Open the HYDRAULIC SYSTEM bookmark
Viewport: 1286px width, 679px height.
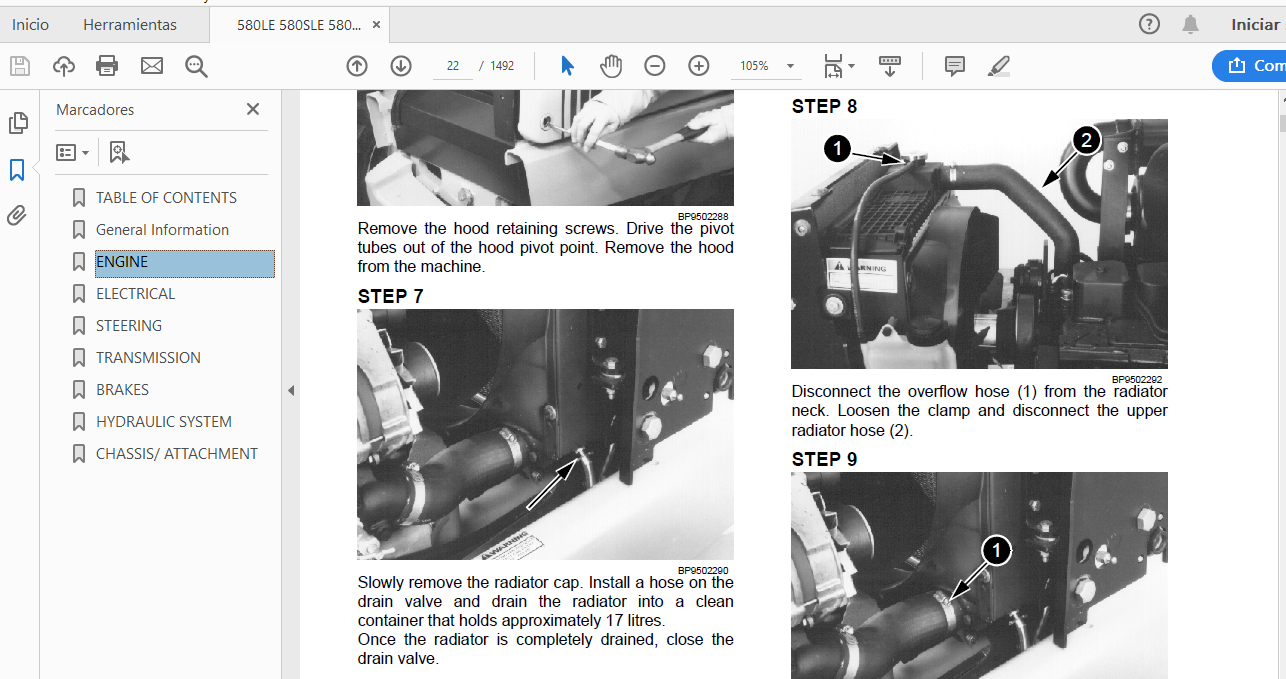pos(164,422)
